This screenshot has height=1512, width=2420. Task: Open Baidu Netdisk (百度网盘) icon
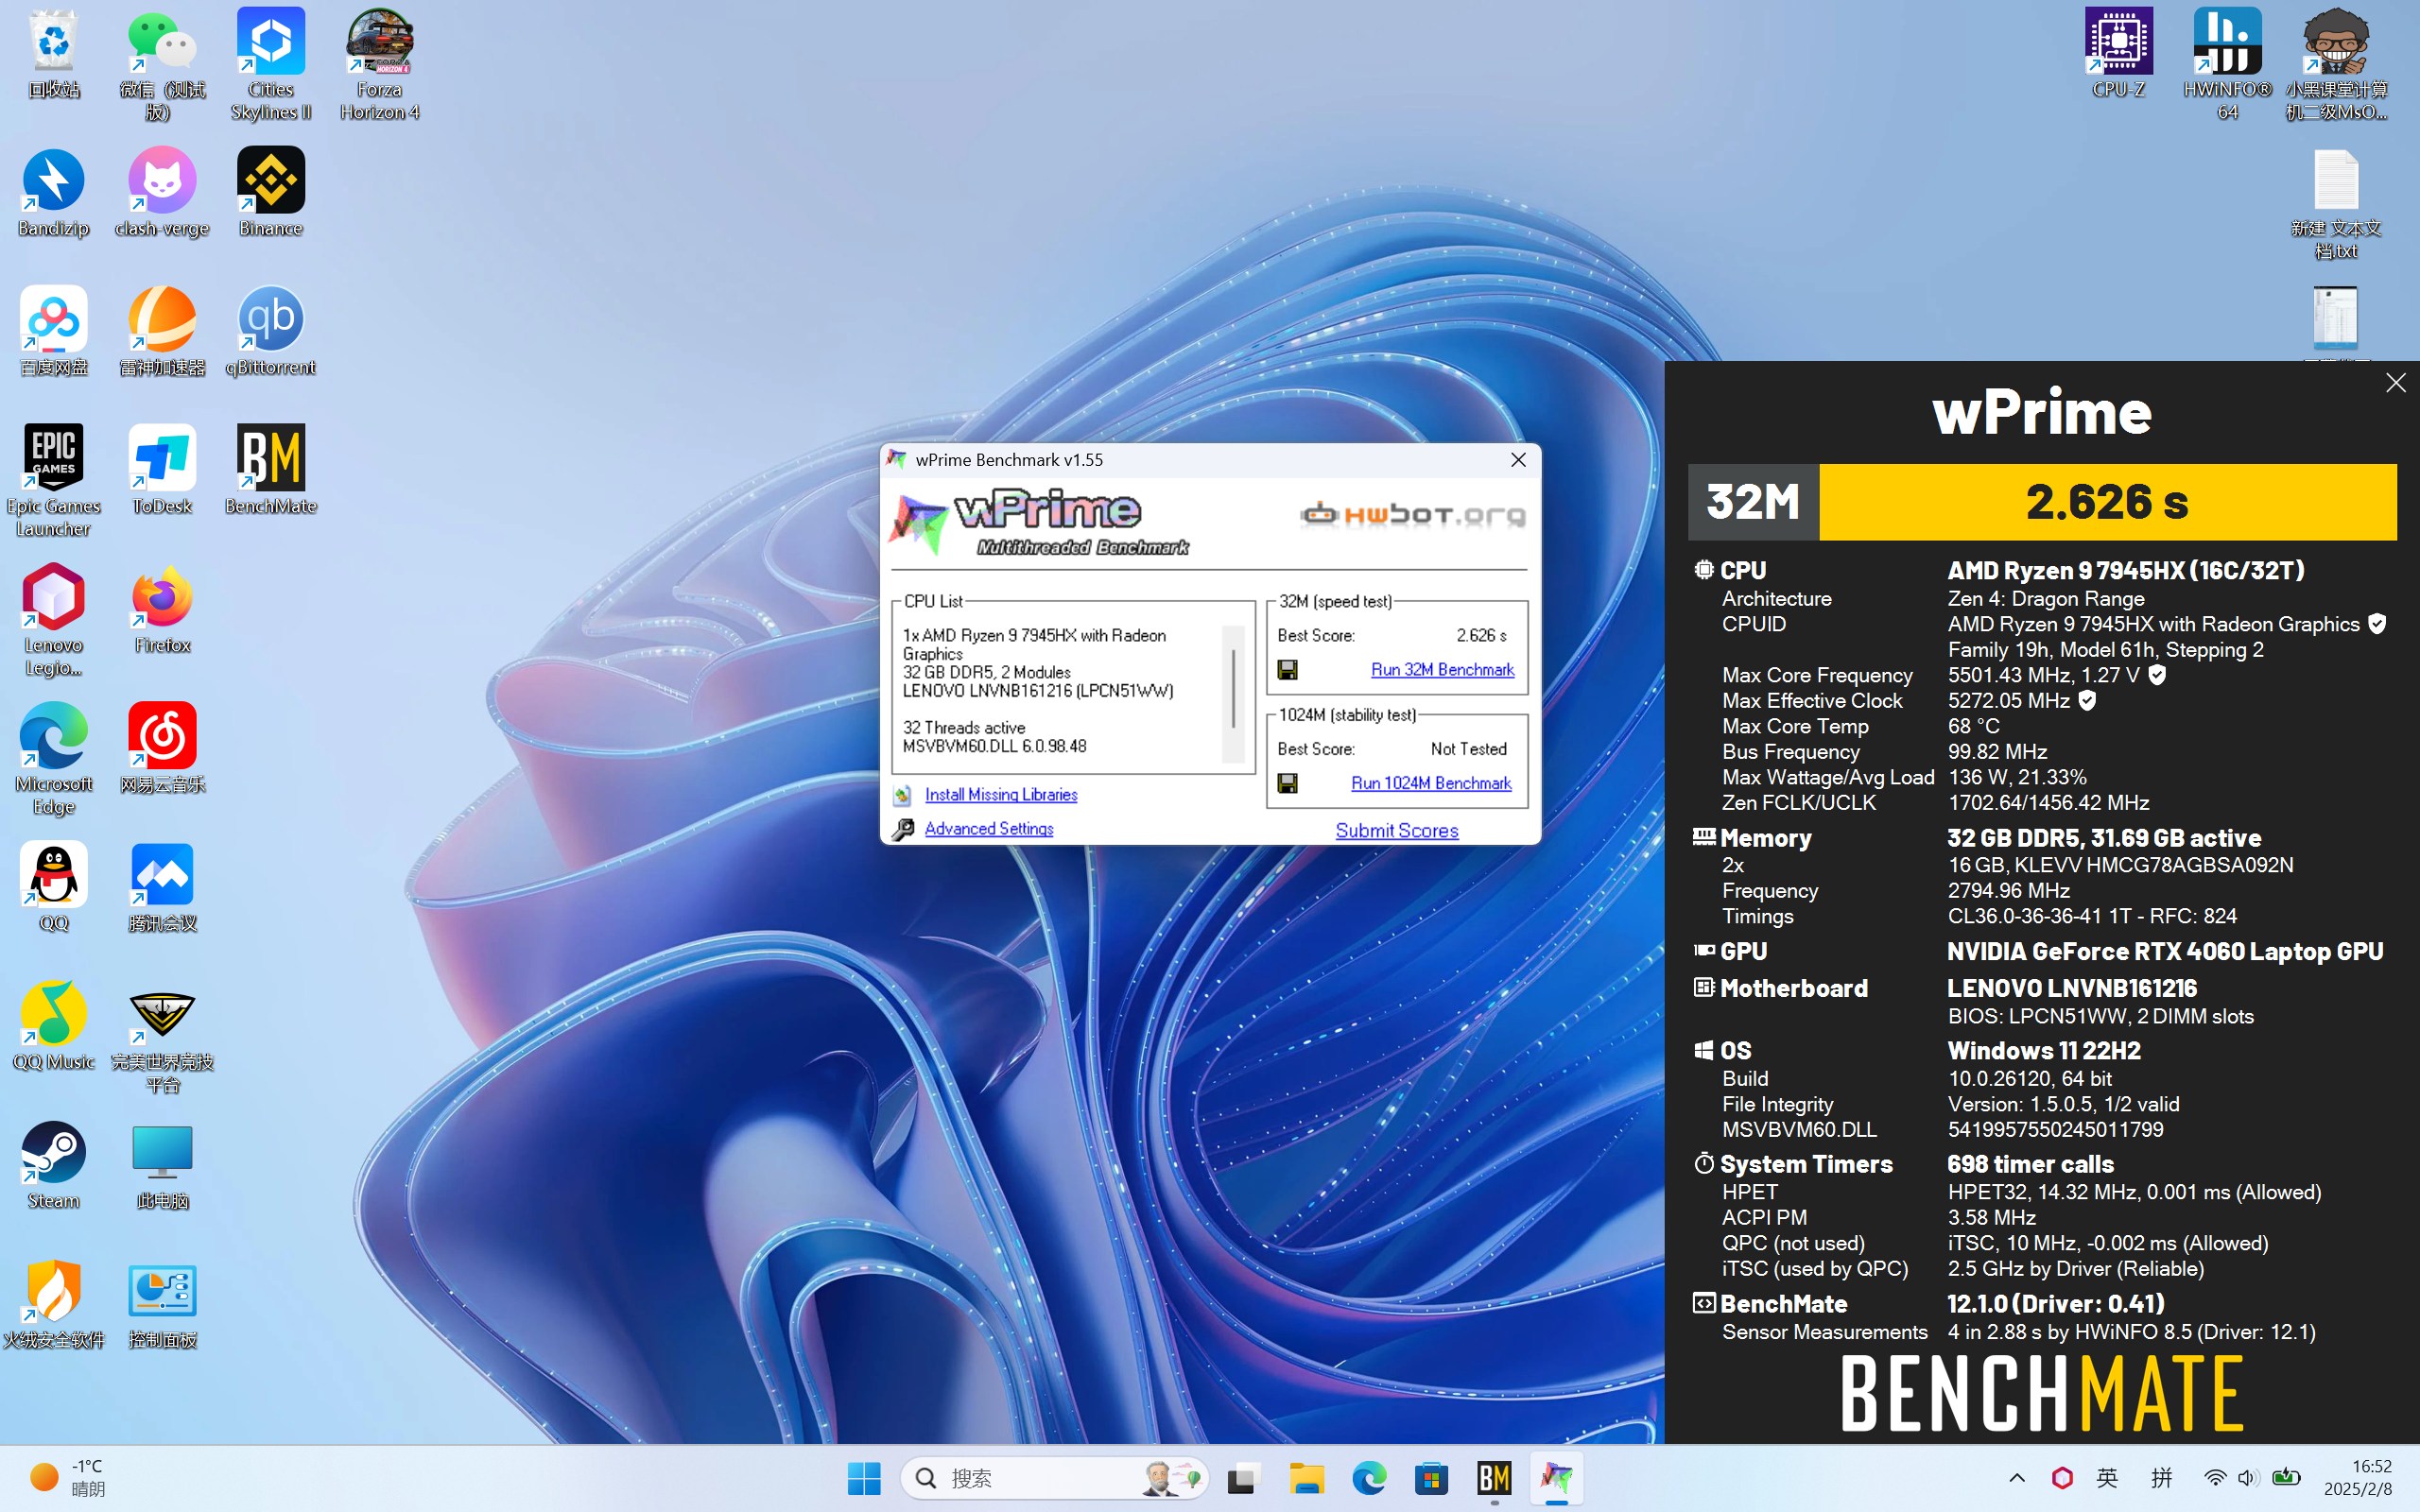54,332
